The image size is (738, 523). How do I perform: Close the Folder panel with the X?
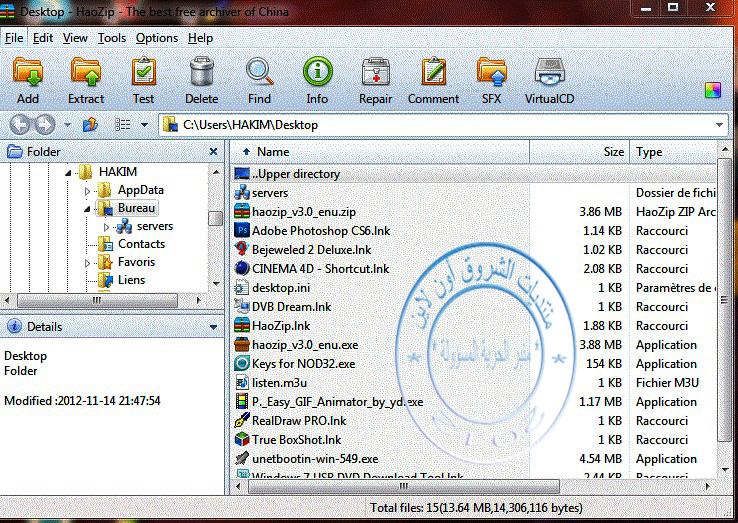(x=213, y=152)
